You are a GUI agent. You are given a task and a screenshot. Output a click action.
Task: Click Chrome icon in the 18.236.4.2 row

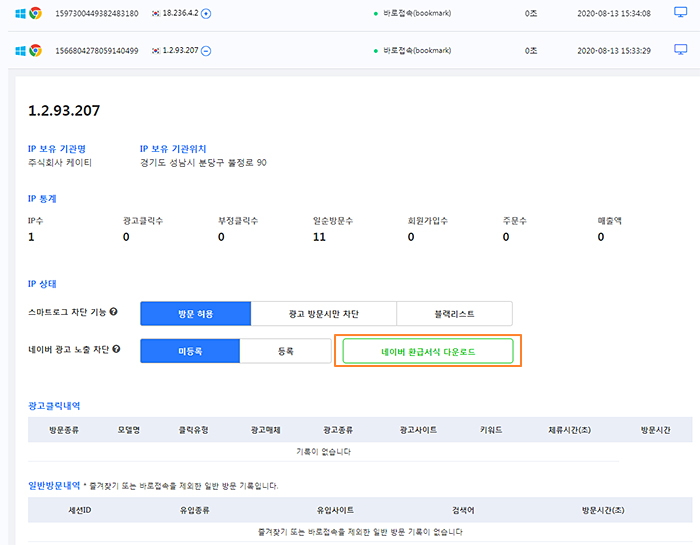pos(35,13)
